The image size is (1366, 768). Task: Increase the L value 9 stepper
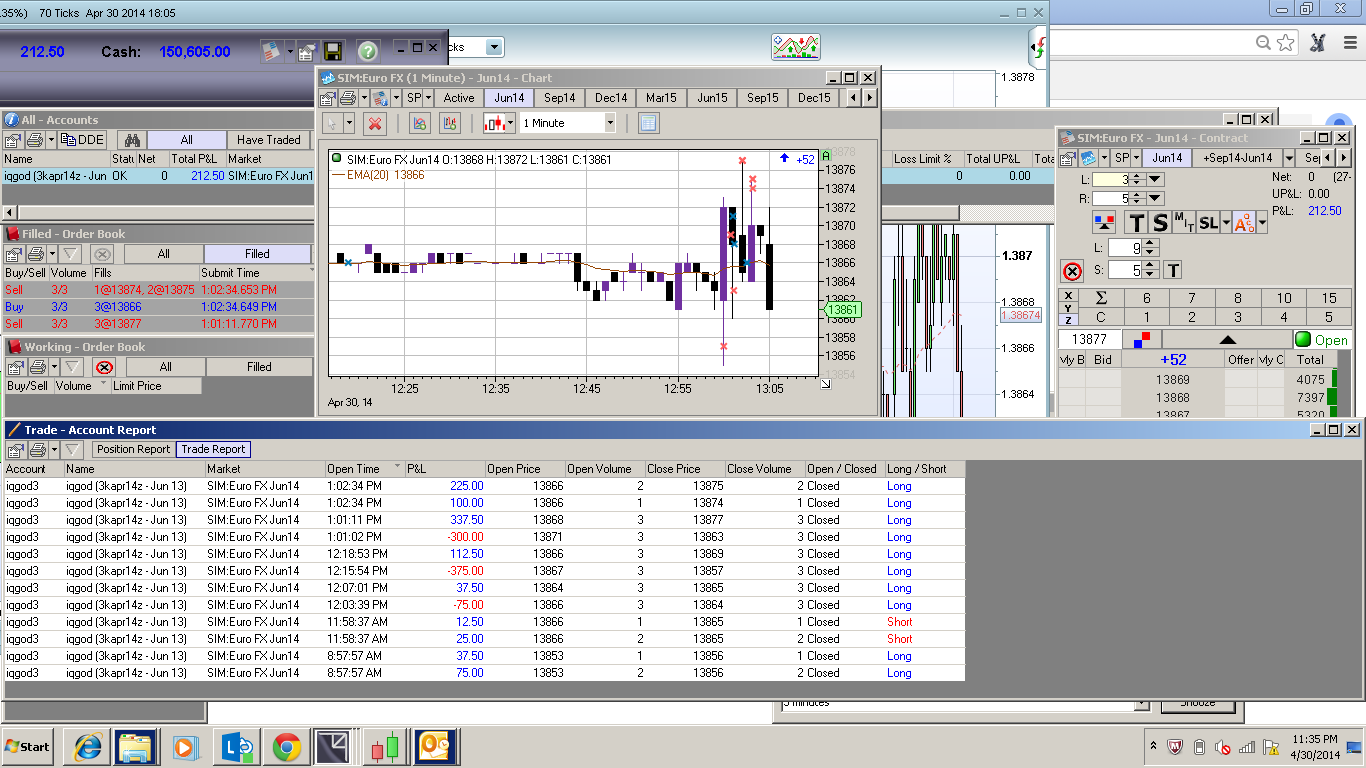(x=1150, y=242)
